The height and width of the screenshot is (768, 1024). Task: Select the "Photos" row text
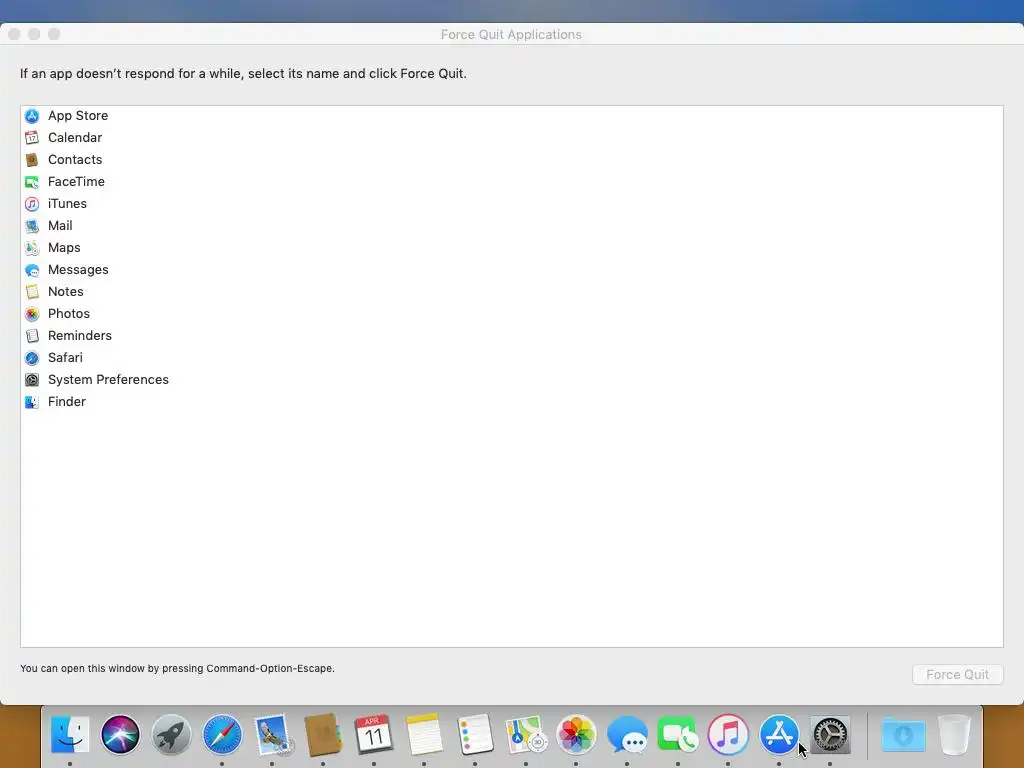coord(69,313)
